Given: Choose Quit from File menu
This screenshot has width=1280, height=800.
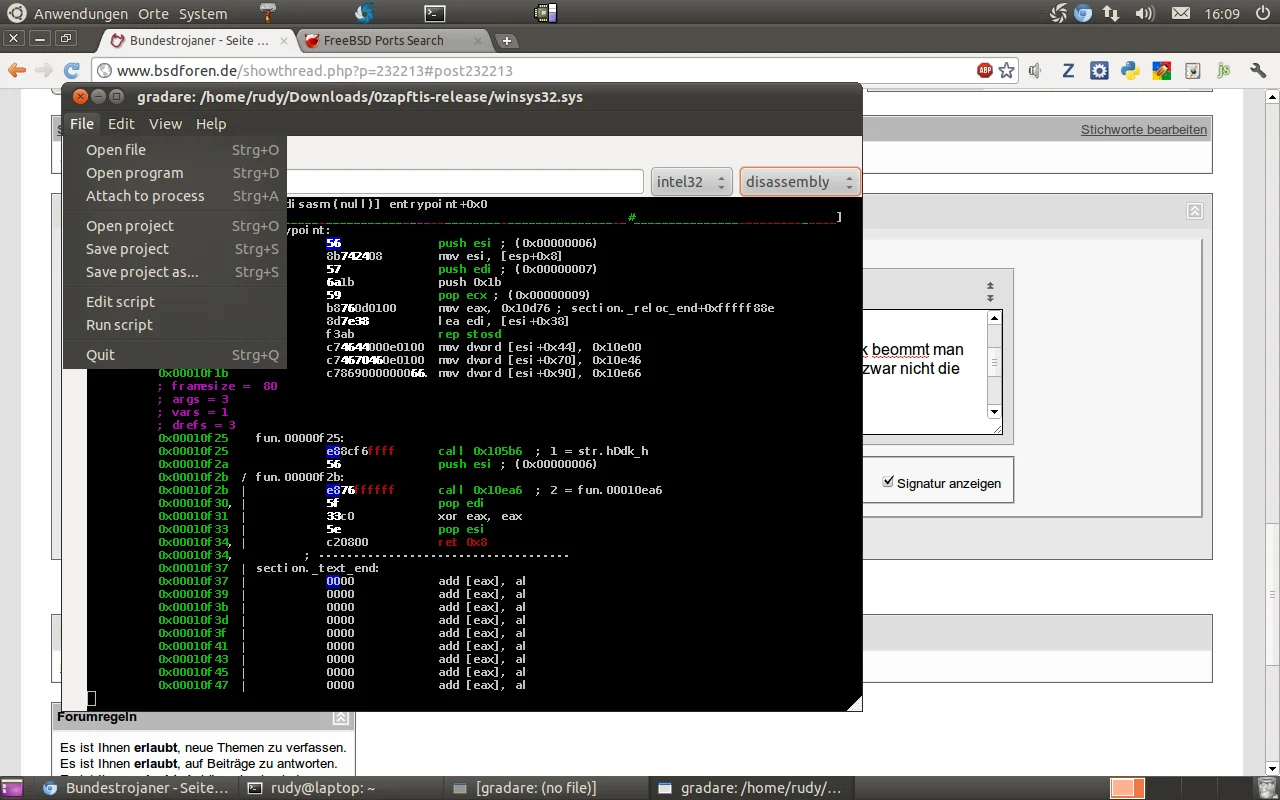Looking at the screenshot, I should (x=175, y=355).
